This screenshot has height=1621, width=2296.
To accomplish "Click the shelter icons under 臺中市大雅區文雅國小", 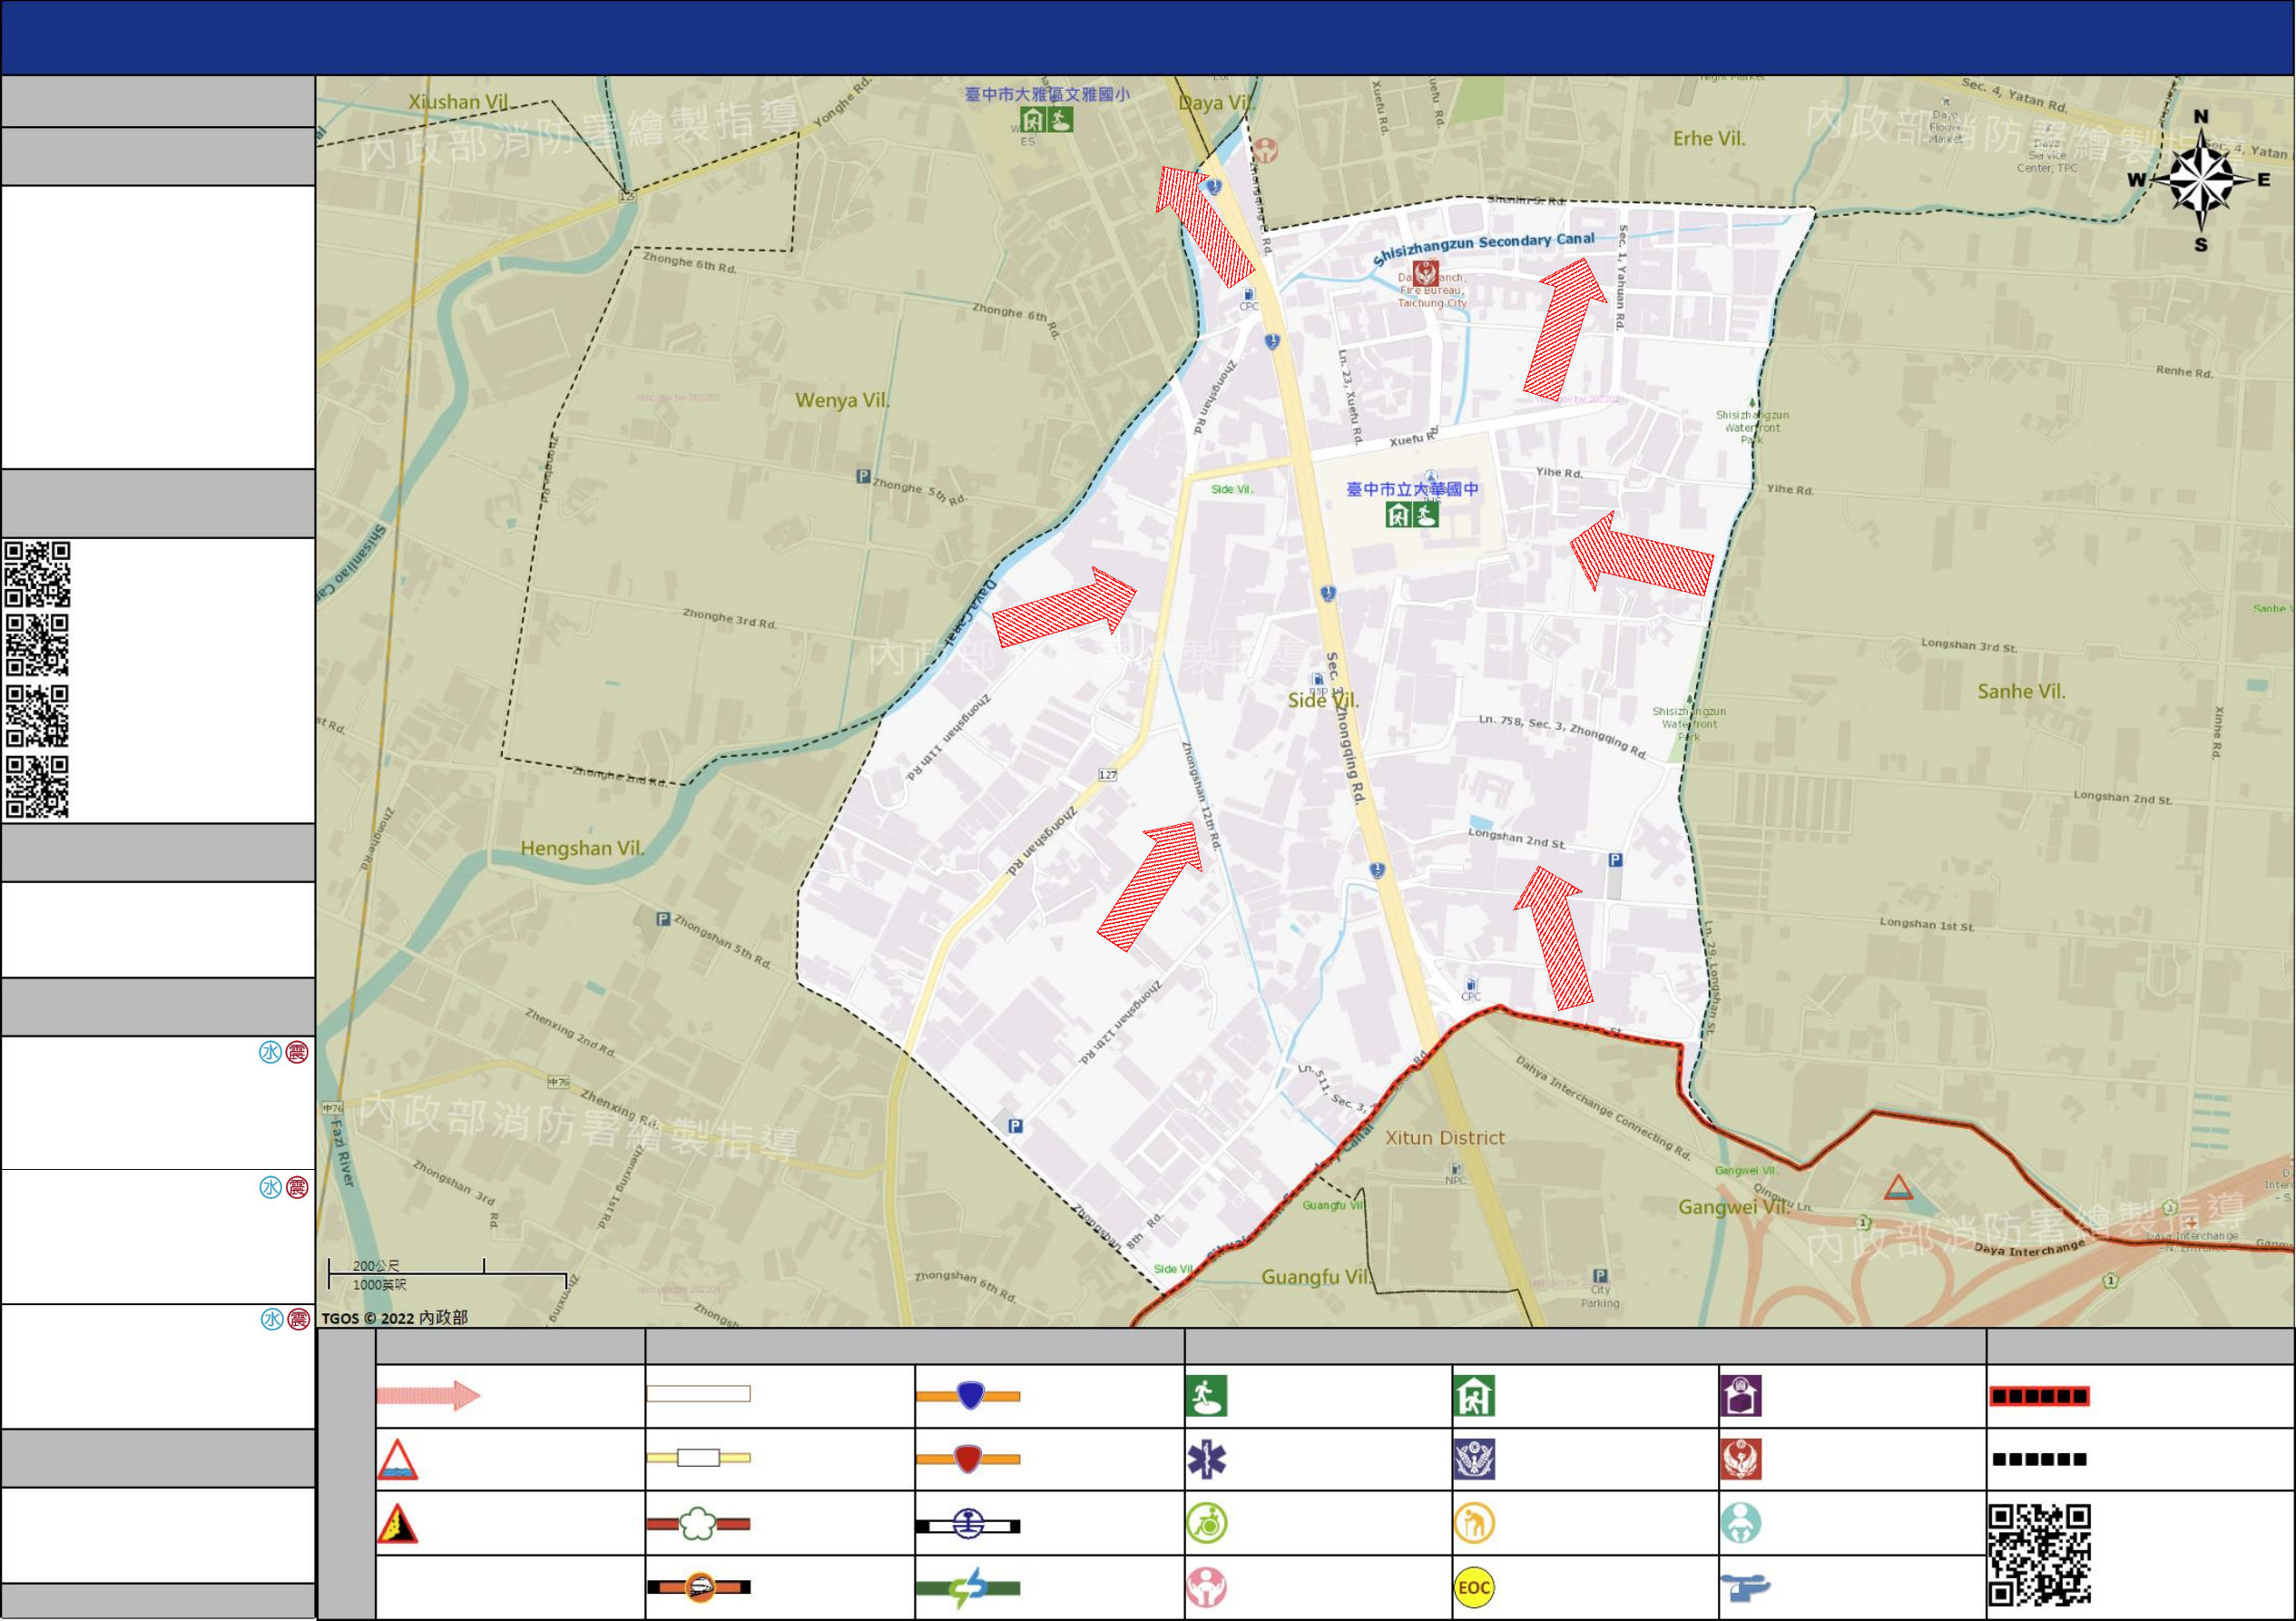I will [x=1046, y=120].
